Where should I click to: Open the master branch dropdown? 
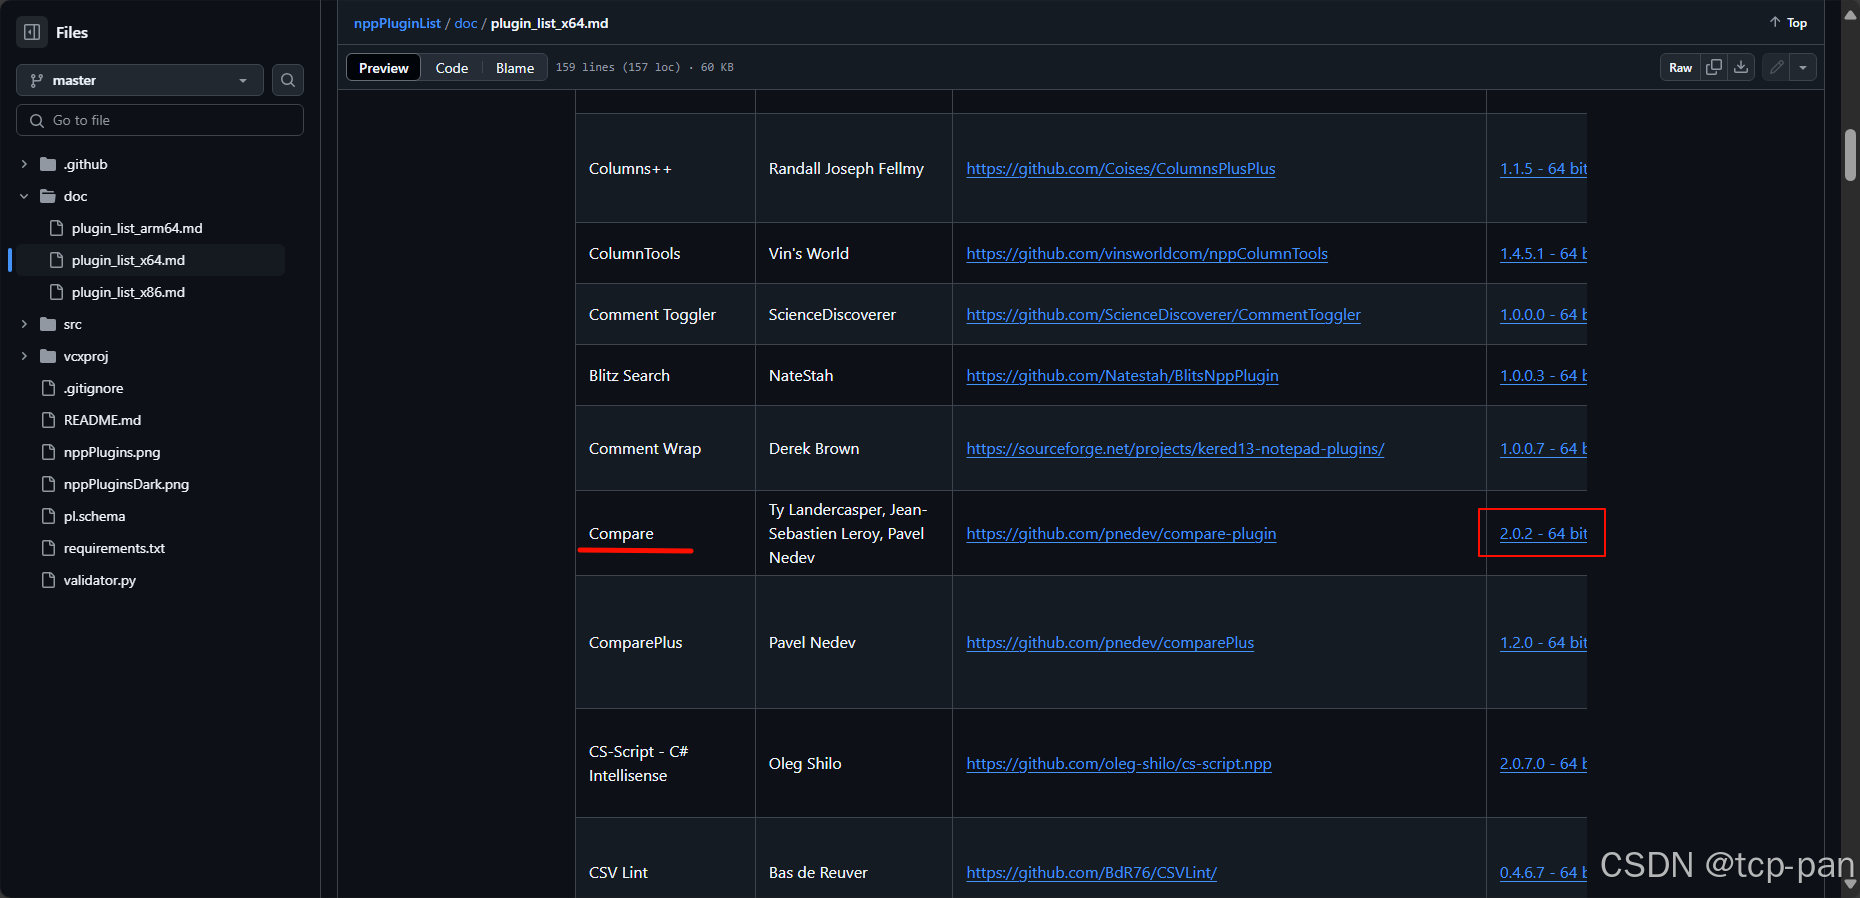(x=140, y=80)
